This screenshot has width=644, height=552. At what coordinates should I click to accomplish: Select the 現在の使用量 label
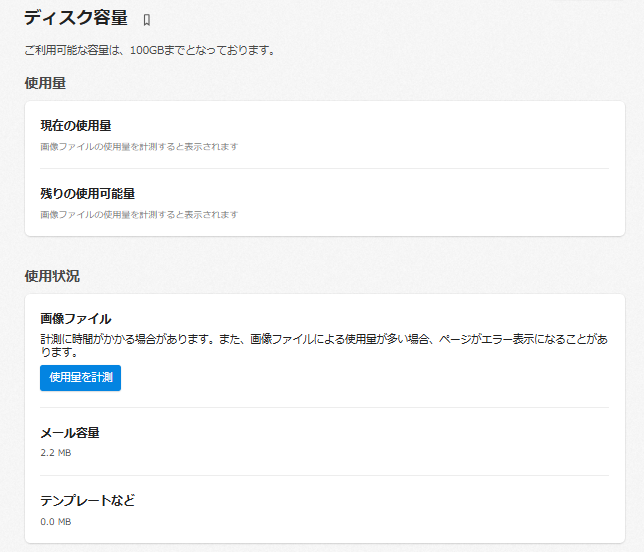(x=76, y=126)
